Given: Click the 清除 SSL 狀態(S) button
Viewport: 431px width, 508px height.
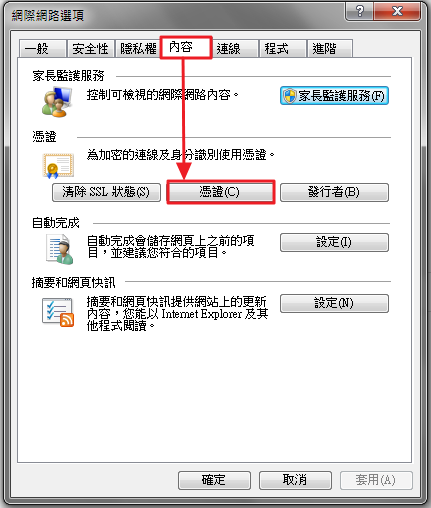Looking at the screenshot, I should 106,192.
